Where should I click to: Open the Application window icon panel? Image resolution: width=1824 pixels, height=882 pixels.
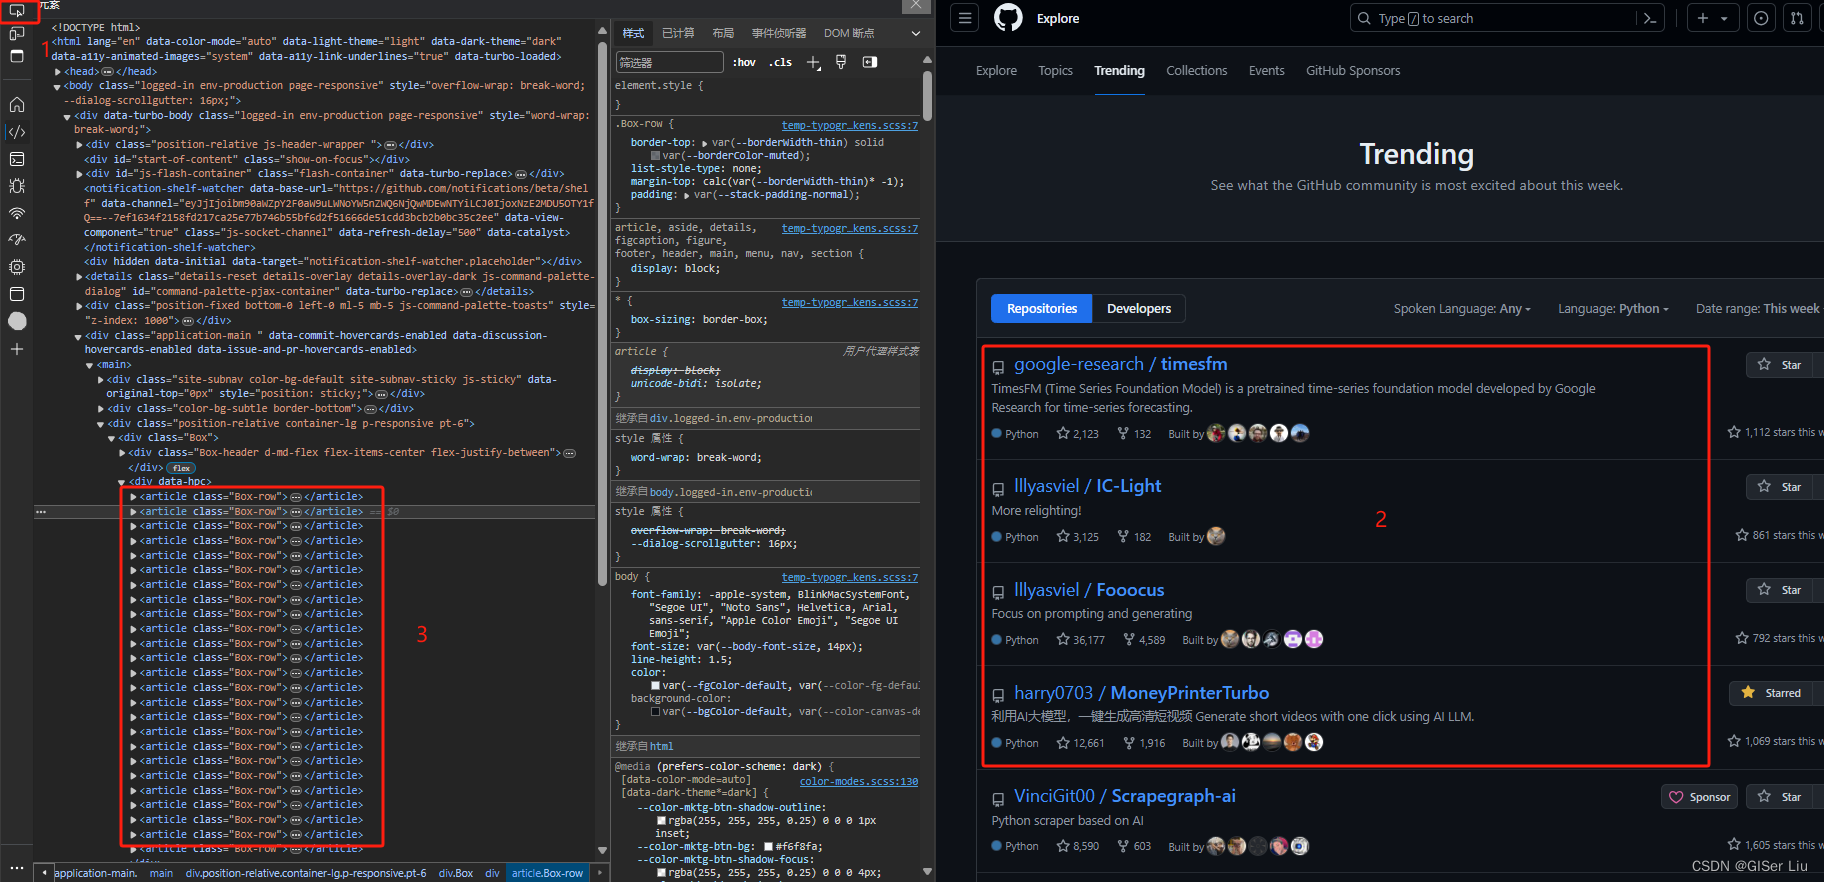(17, 294)
